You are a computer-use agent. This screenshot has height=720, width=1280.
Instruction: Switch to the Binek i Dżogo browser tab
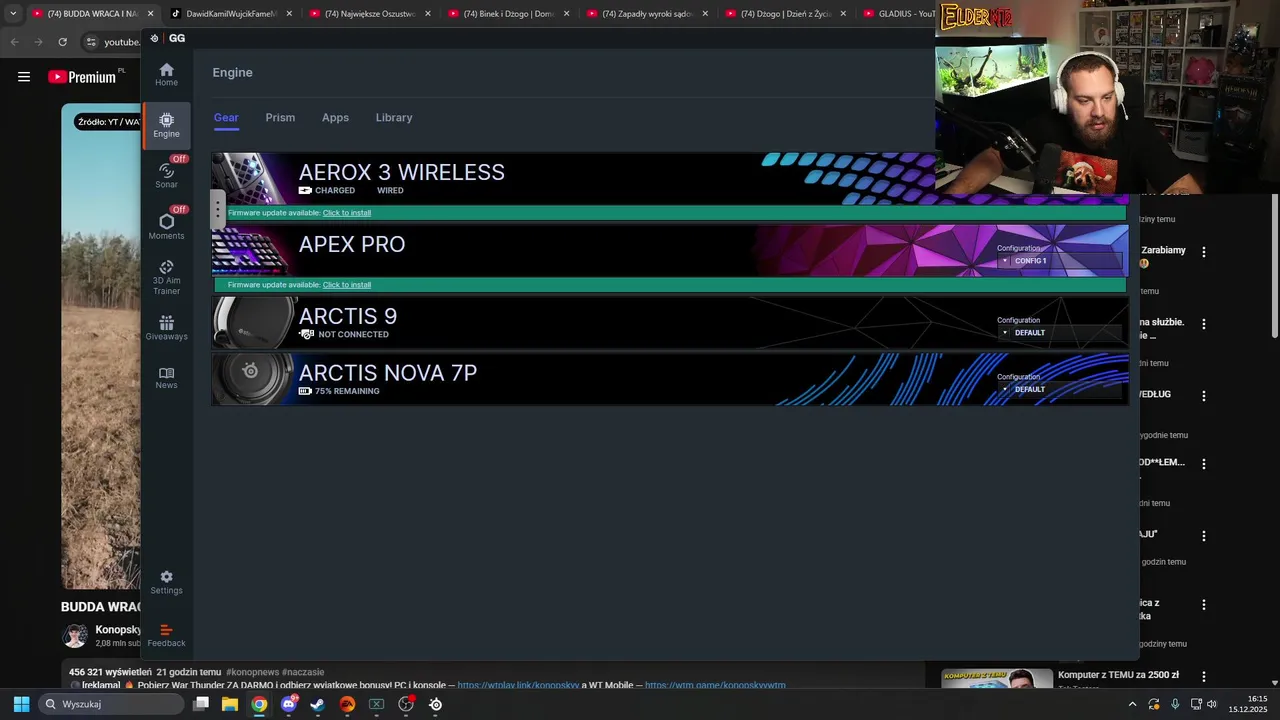click(507, 14)
